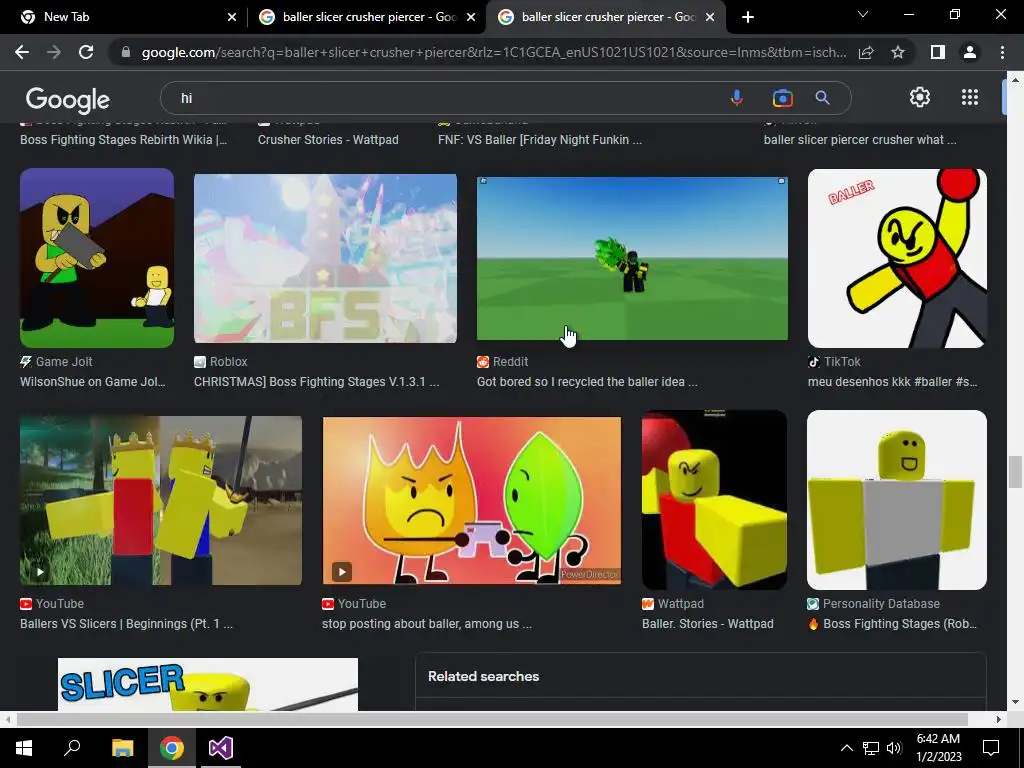The height and width of the screenshot is (768, 1024).
Task: Open Chrome side panel
Action: tap(938, 52)
